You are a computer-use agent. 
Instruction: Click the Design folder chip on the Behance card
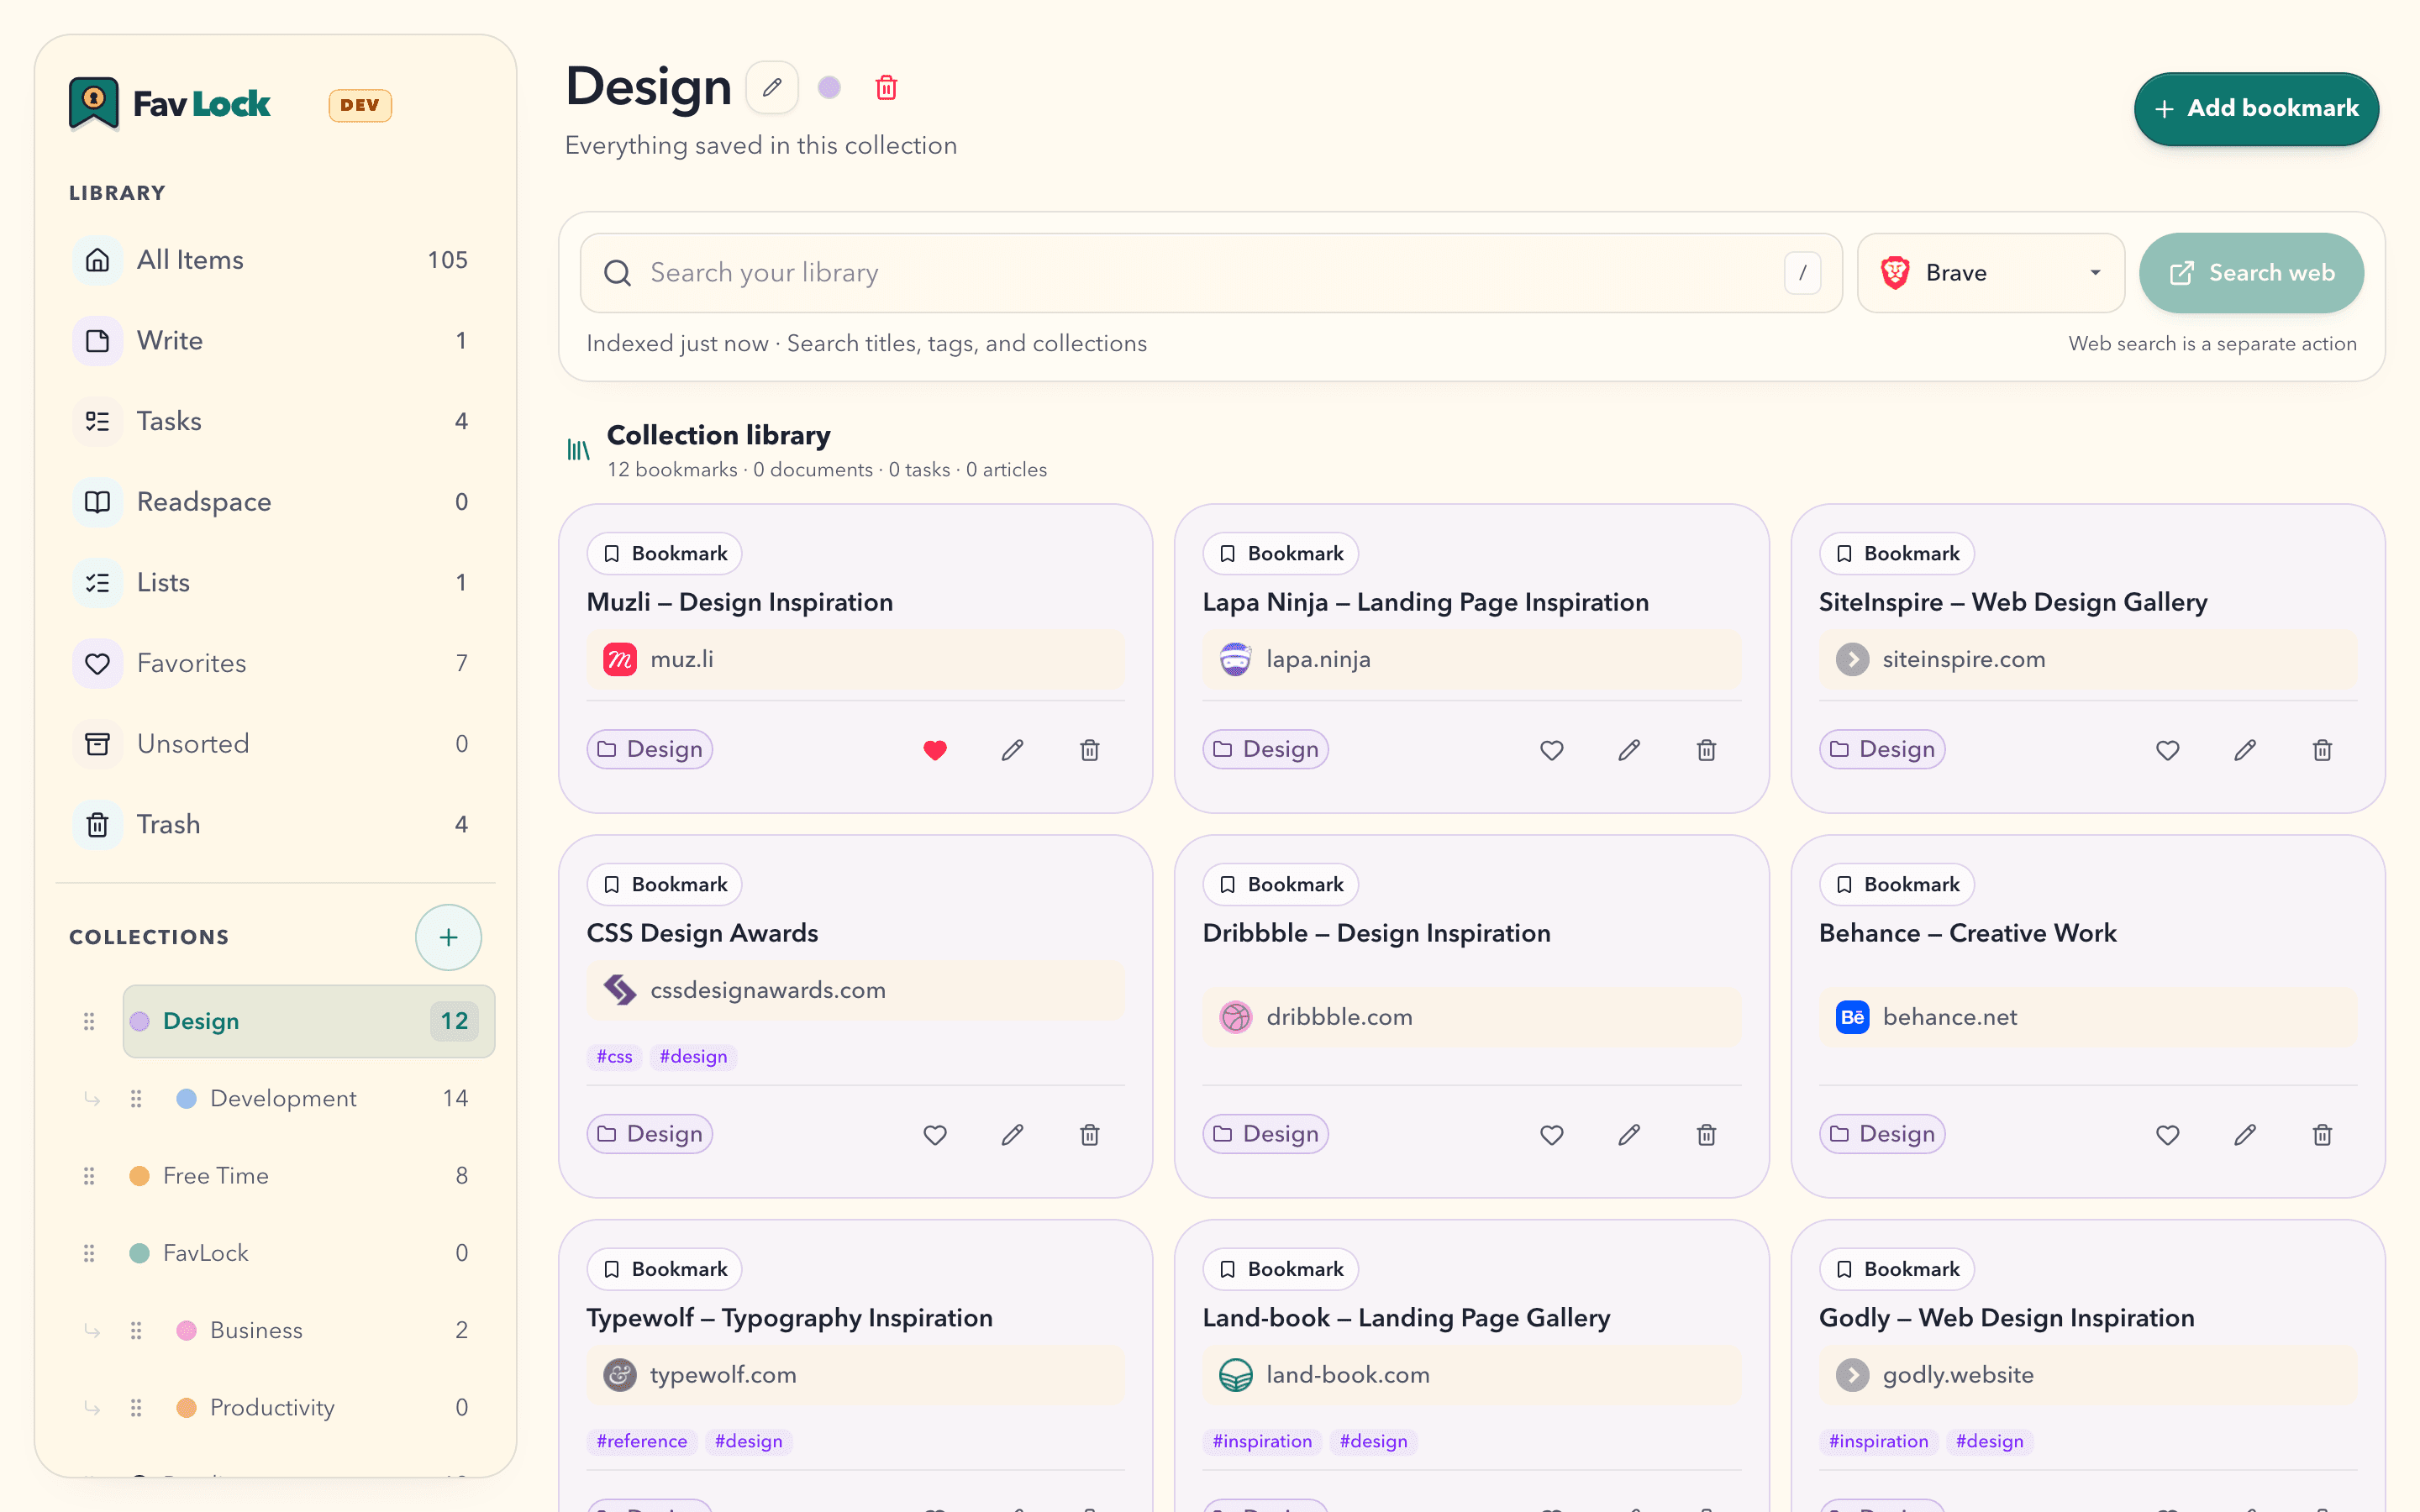point(1882,1134)
